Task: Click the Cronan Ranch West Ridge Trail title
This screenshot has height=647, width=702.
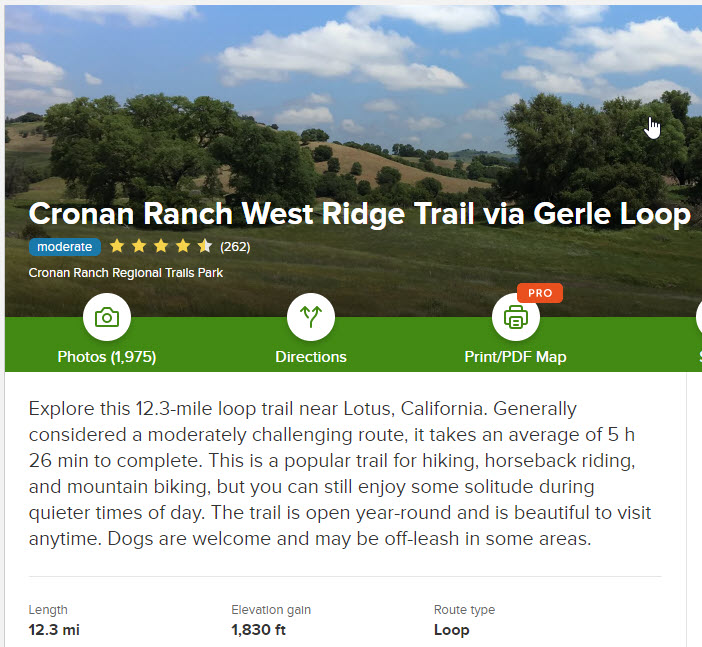Action: click(359, 214)
